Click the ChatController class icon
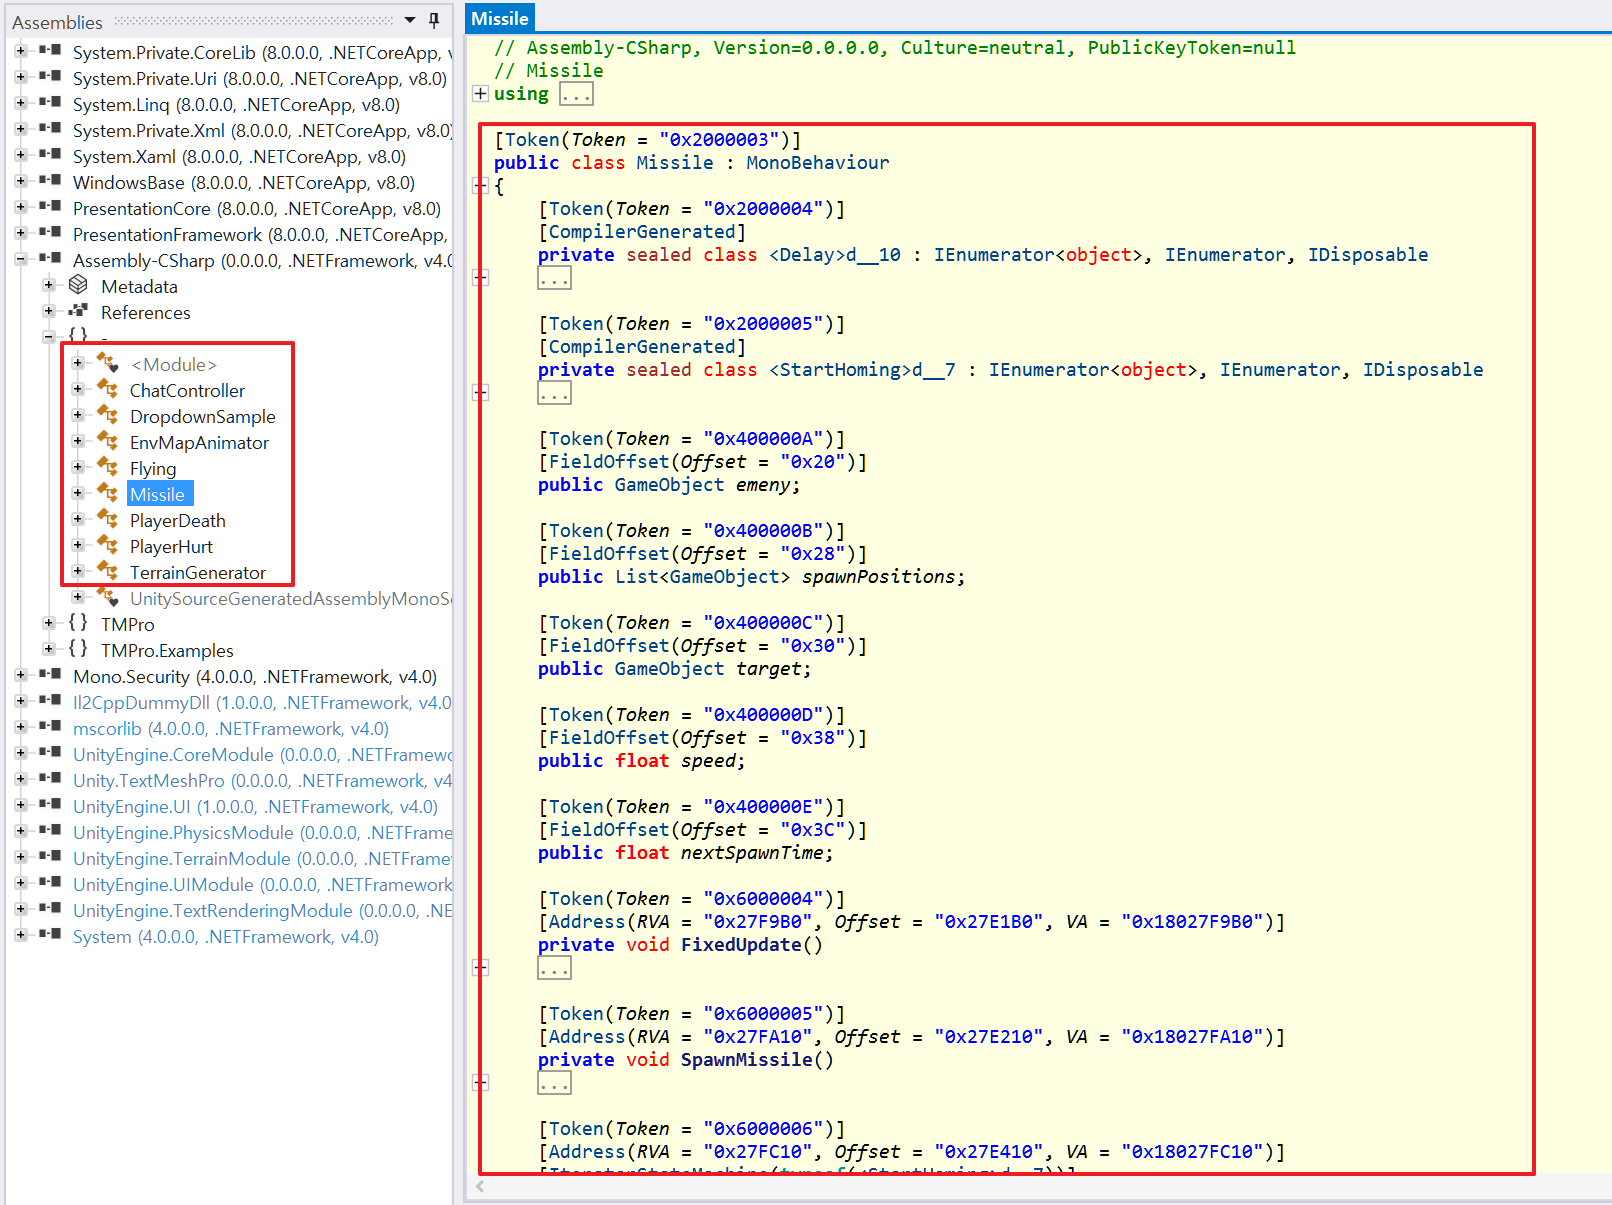Image resolution: width=1612 pixels, height=1205 pixels. [x=108, y=390]
